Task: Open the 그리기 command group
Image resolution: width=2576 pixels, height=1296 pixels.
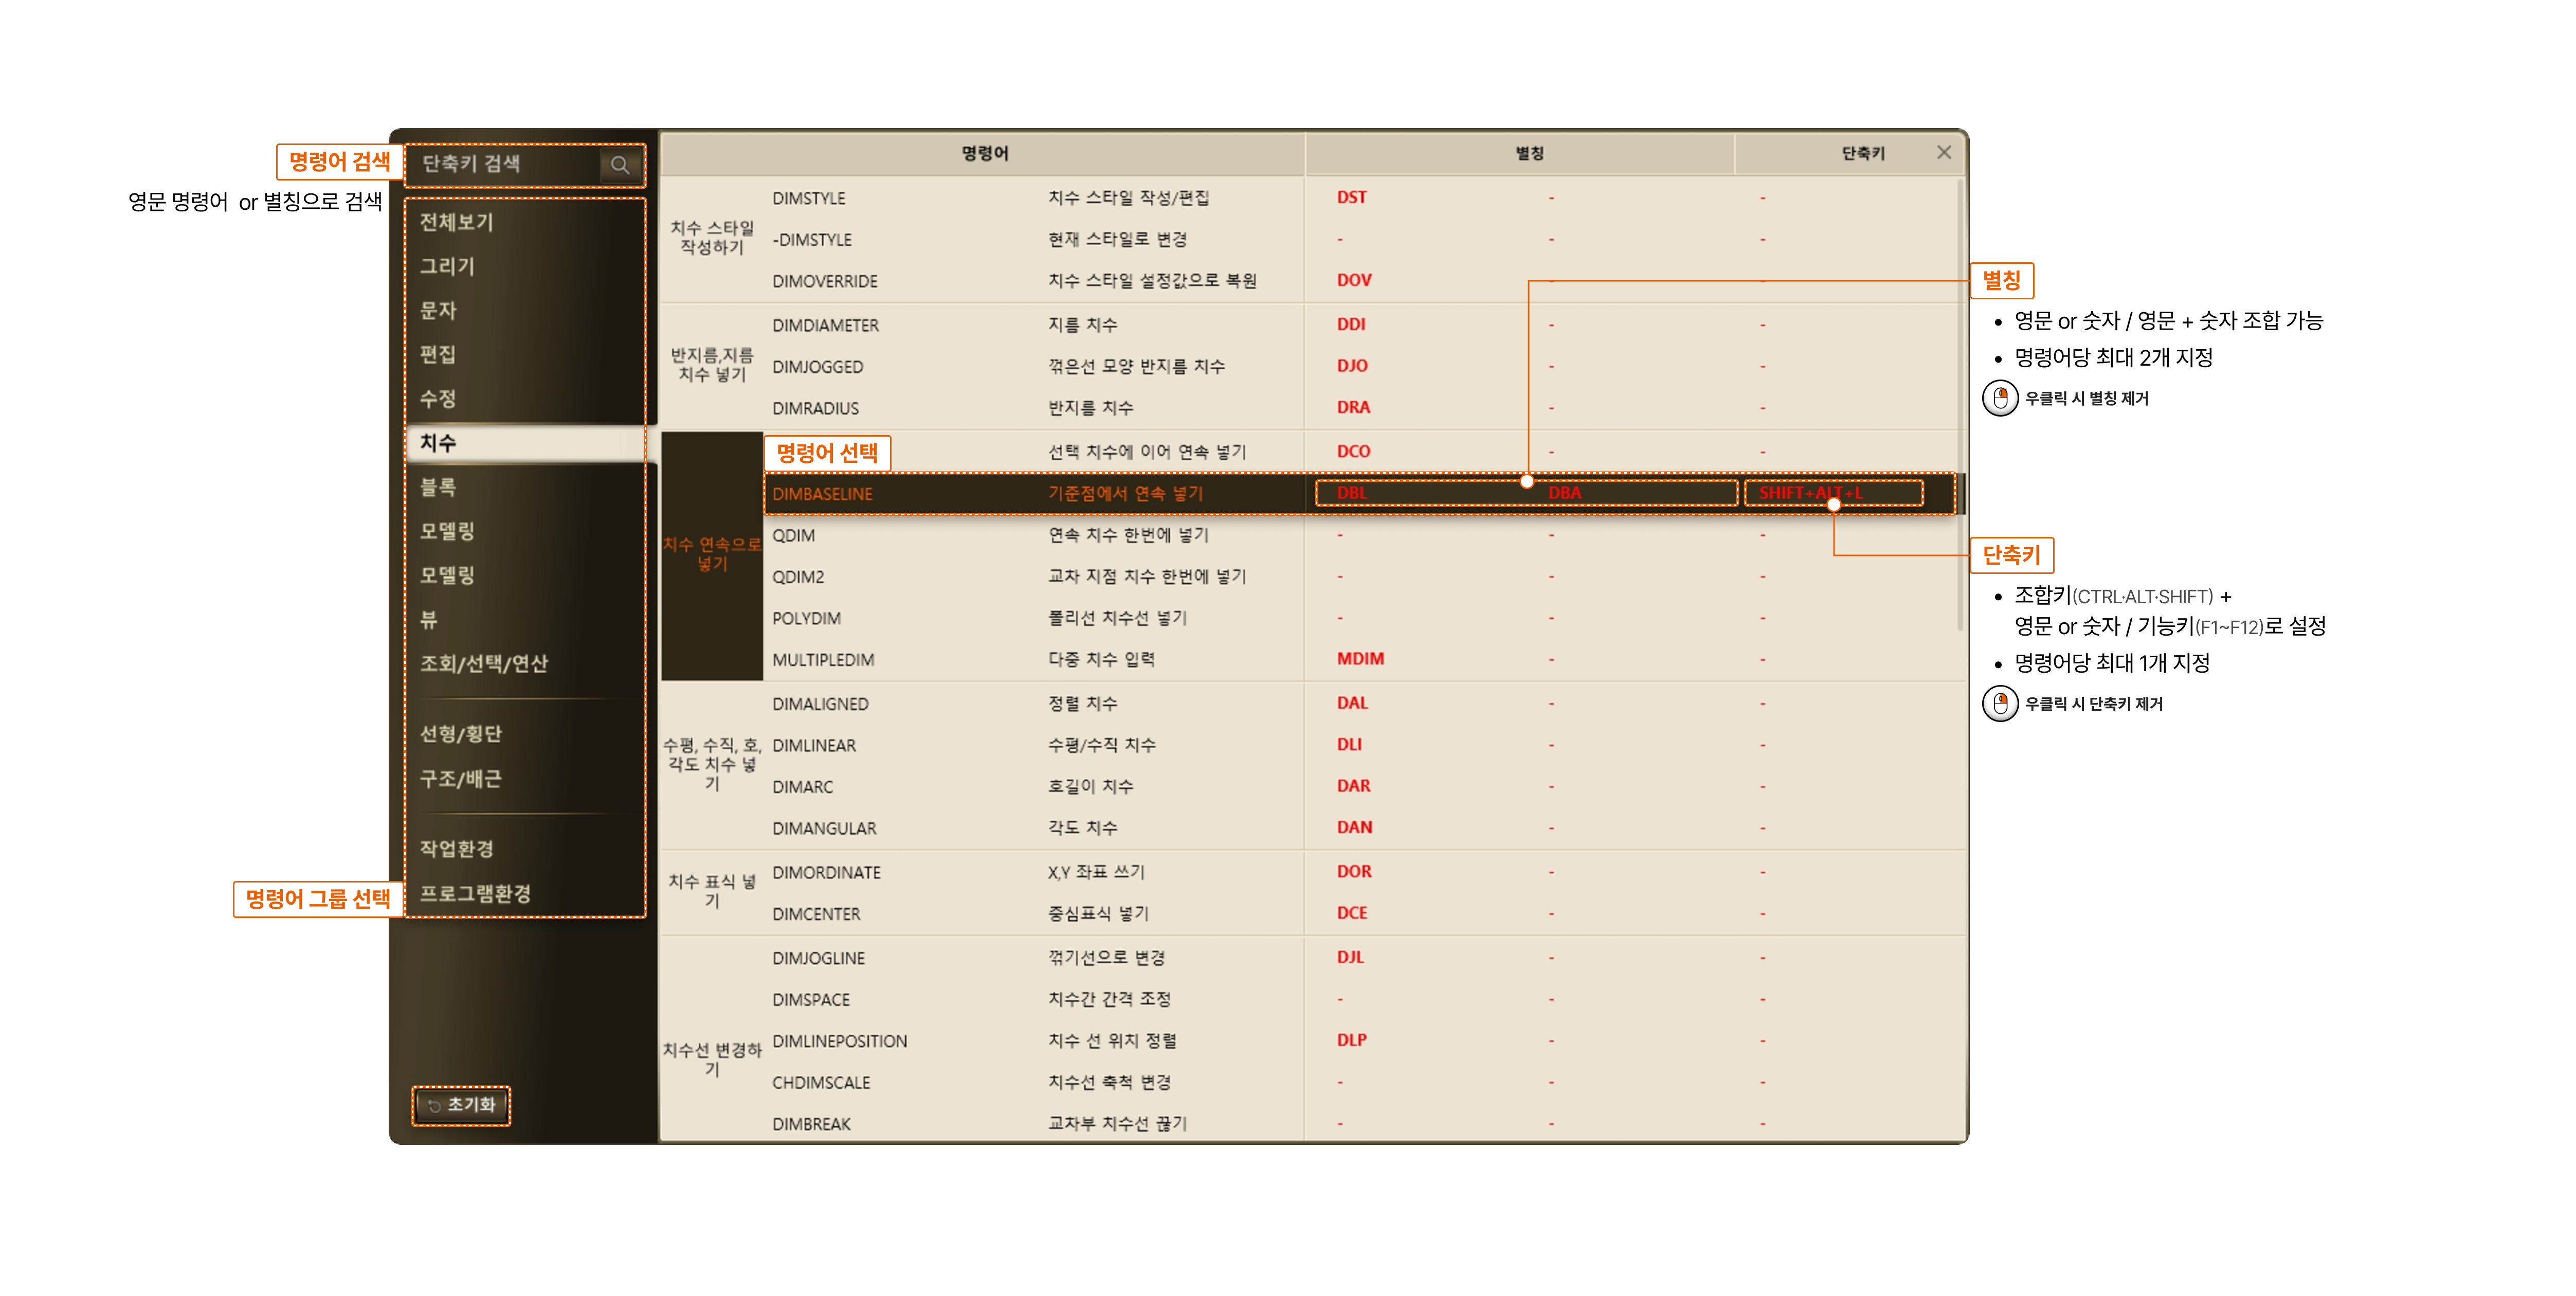Action: [447, 266]
